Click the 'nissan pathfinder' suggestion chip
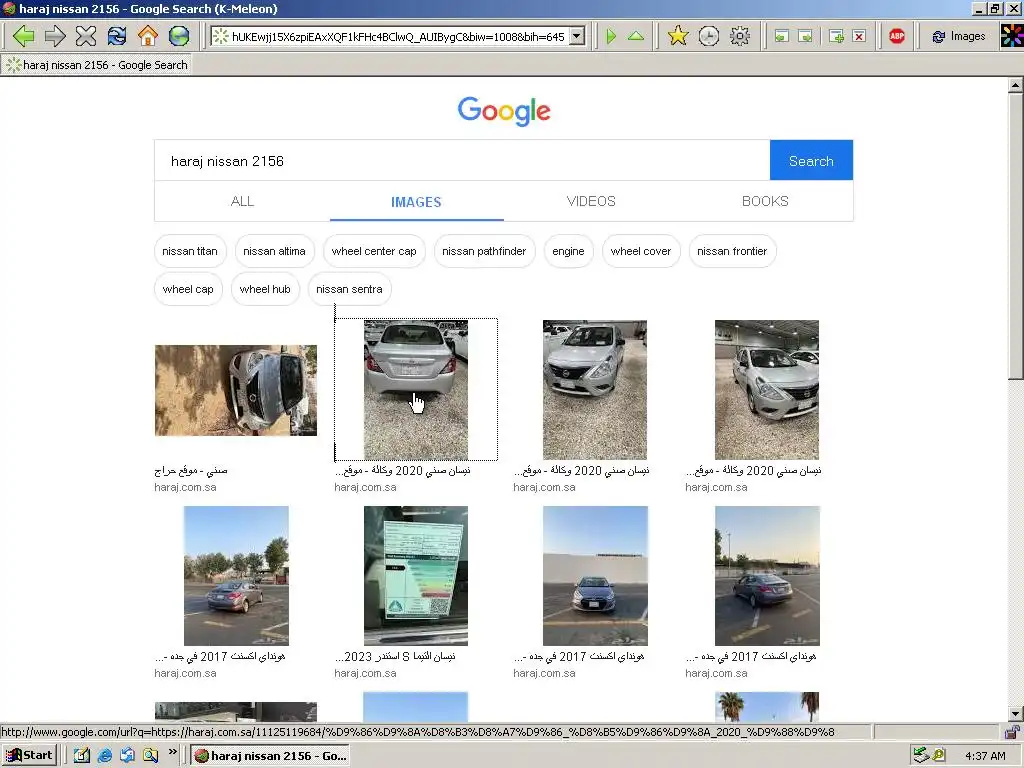 pos(484,251)
